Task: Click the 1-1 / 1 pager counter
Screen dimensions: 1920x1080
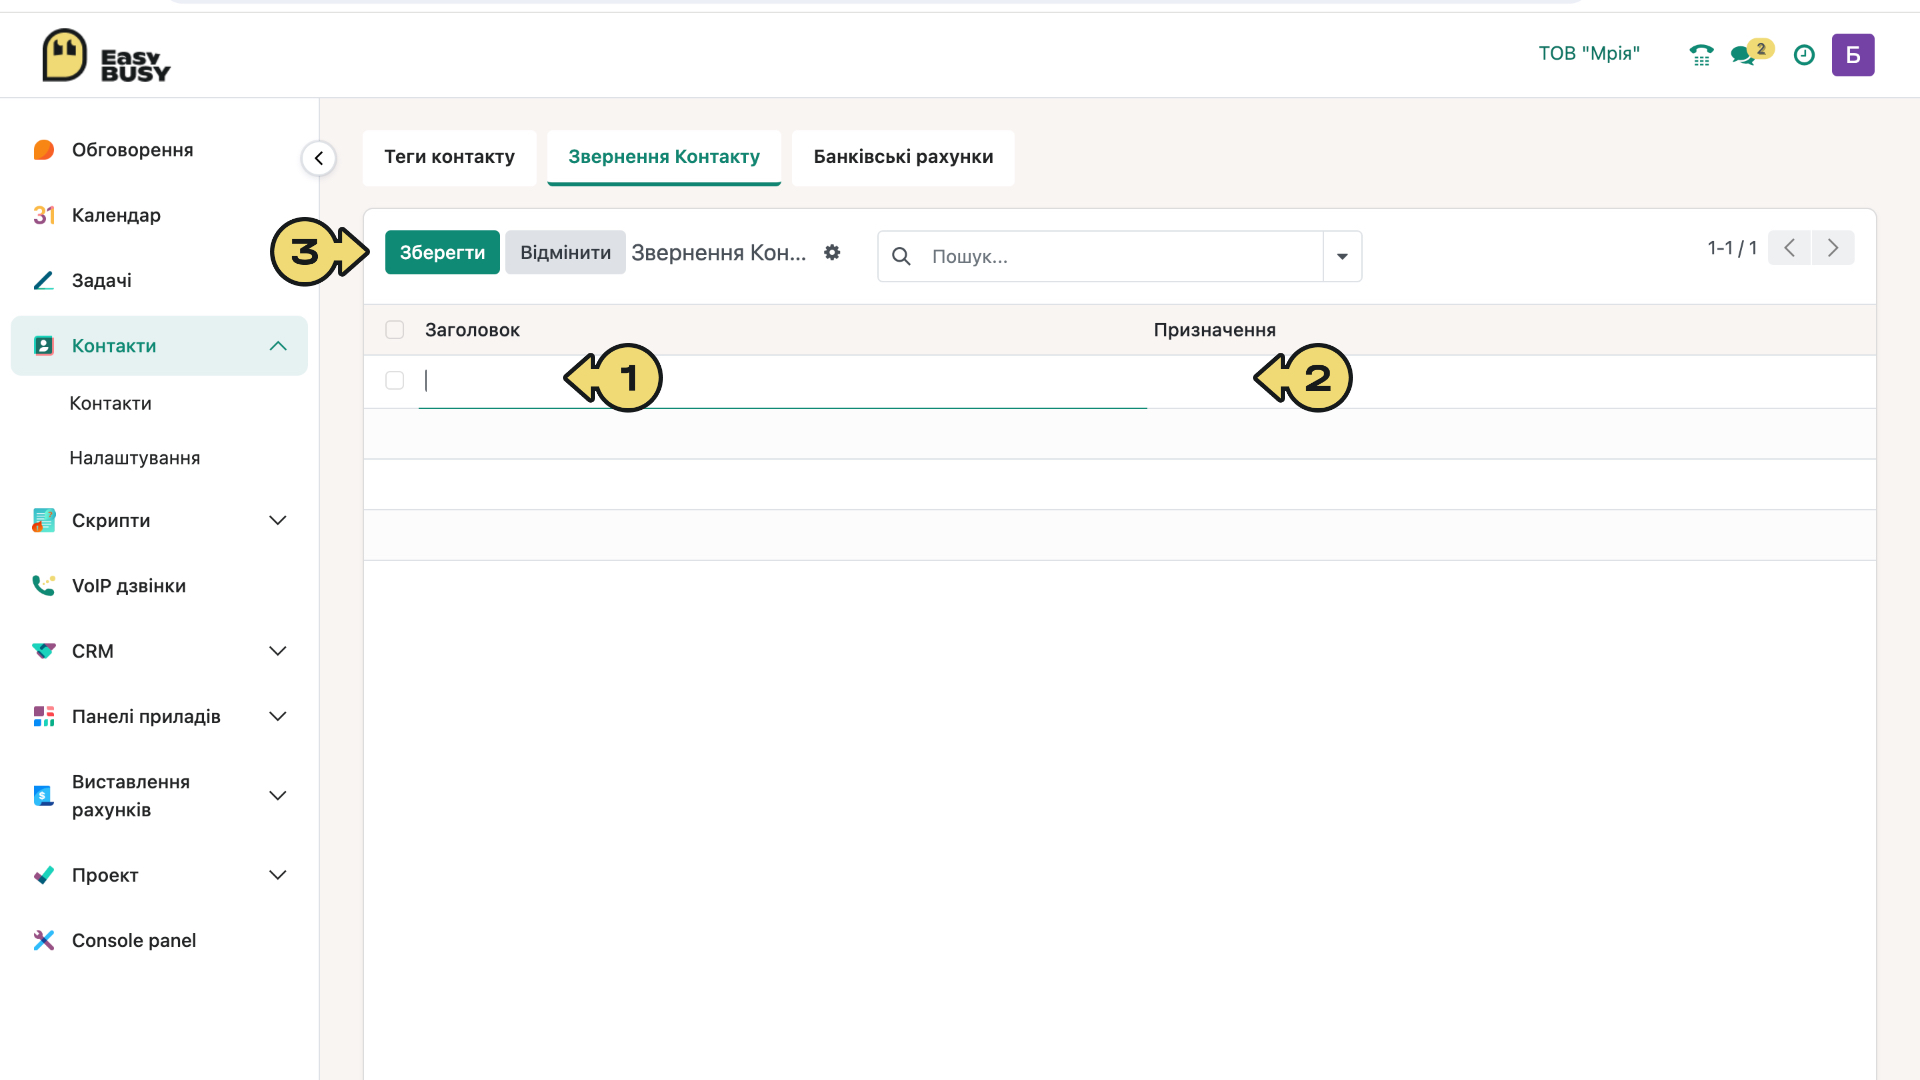Action: 1732,248
